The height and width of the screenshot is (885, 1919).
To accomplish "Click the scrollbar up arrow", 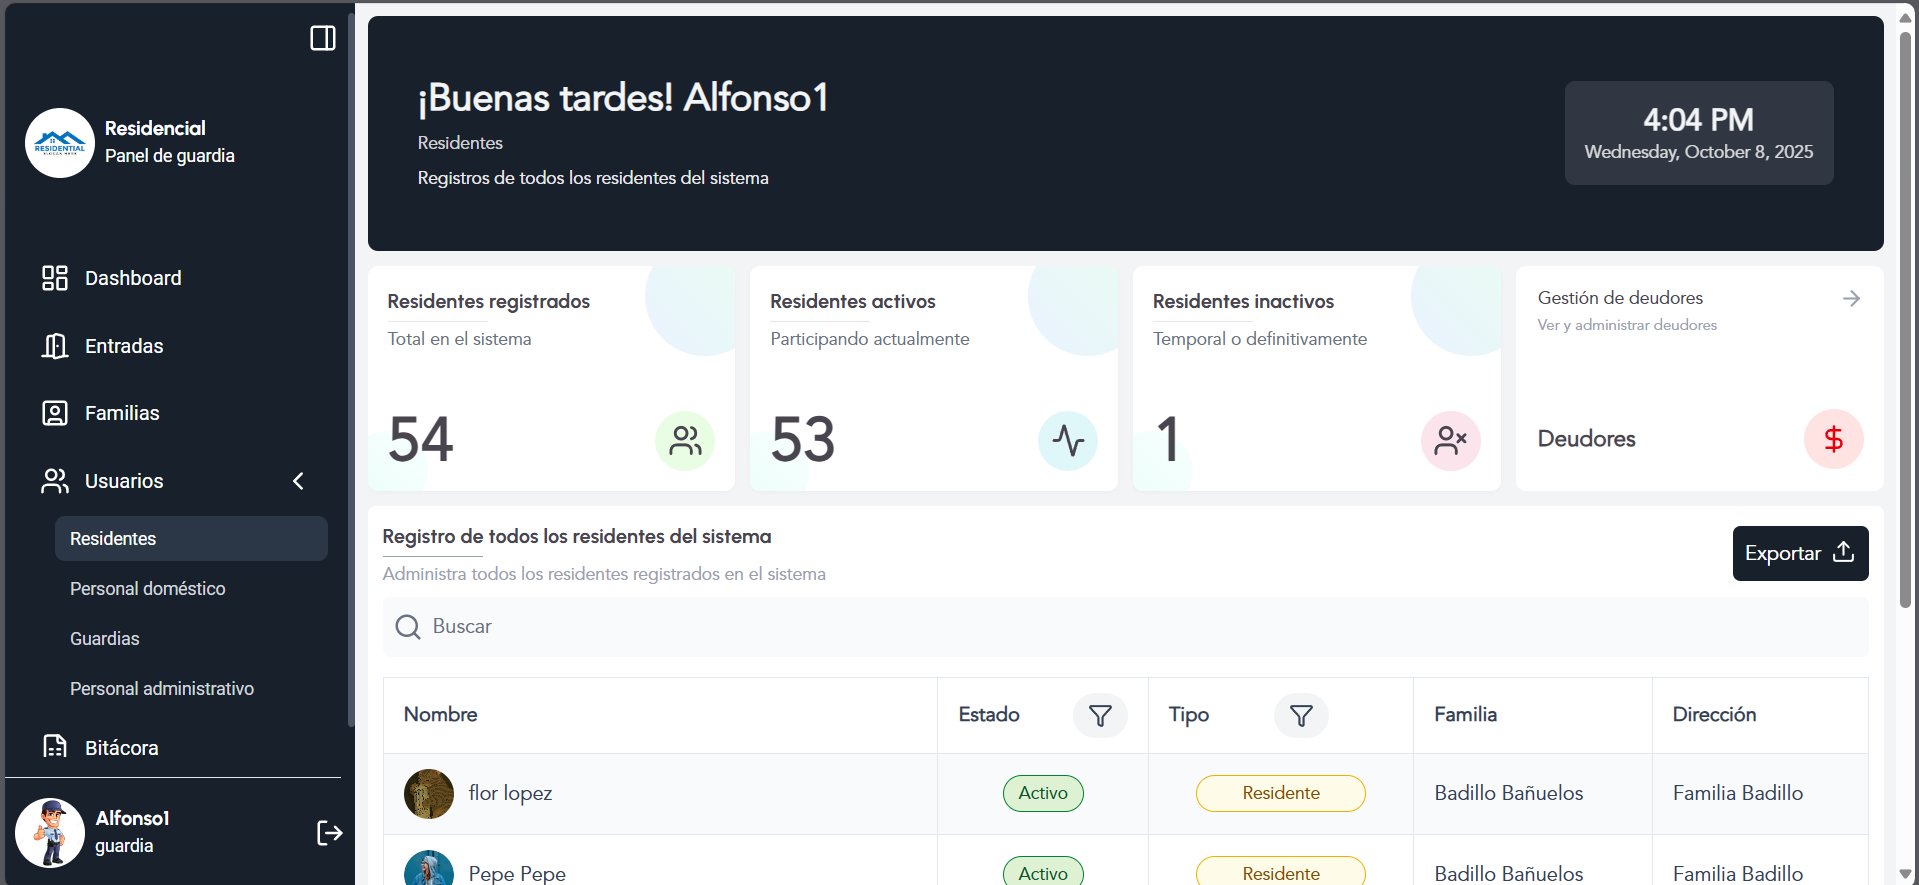I will pos(1905,17).
